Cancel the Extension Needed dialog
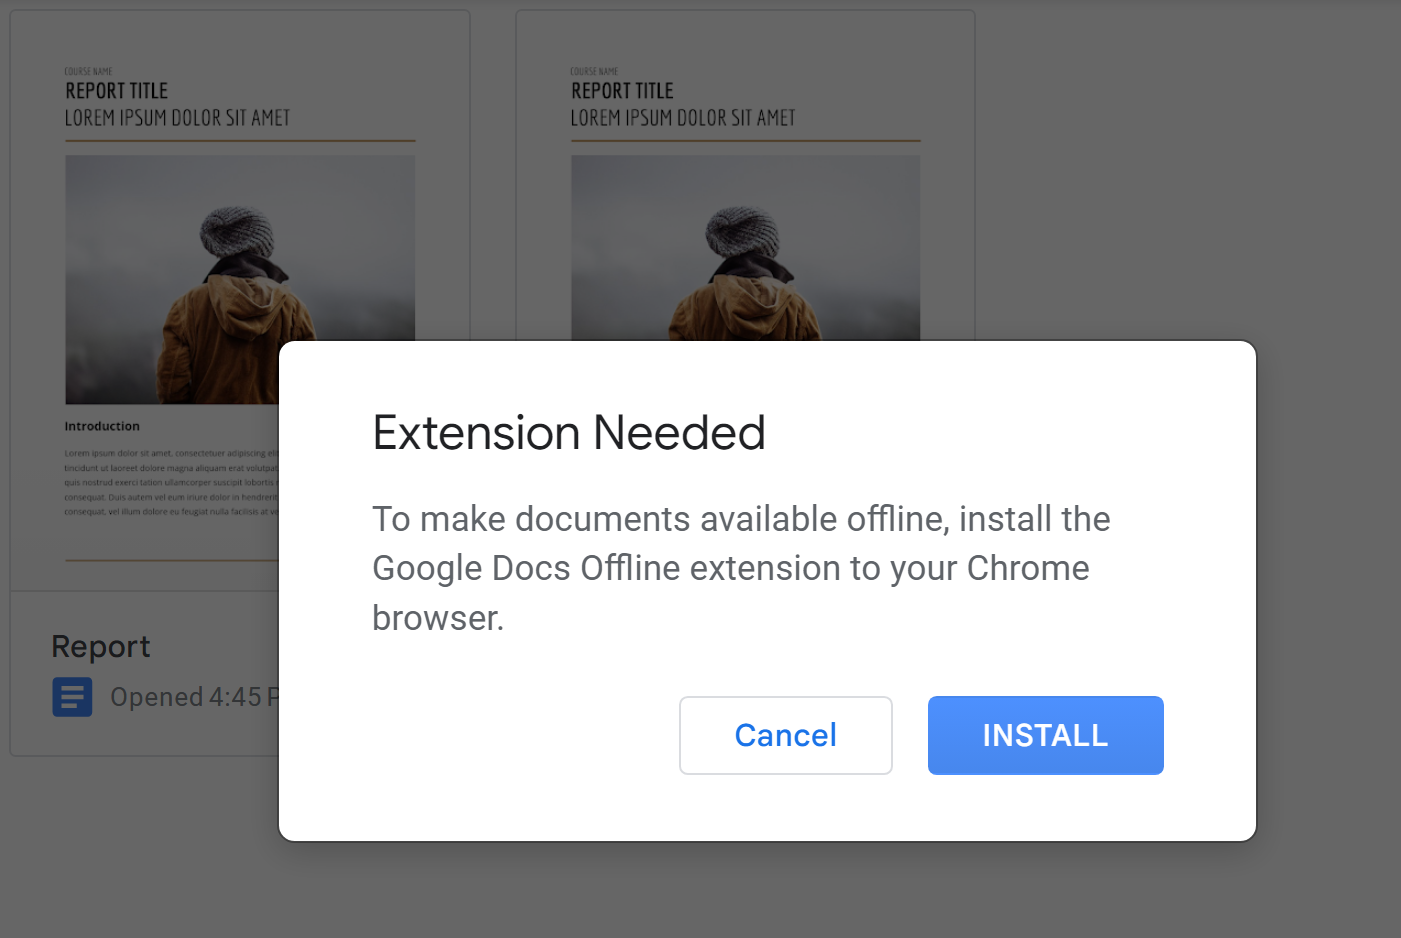 [x=785, y=735]
